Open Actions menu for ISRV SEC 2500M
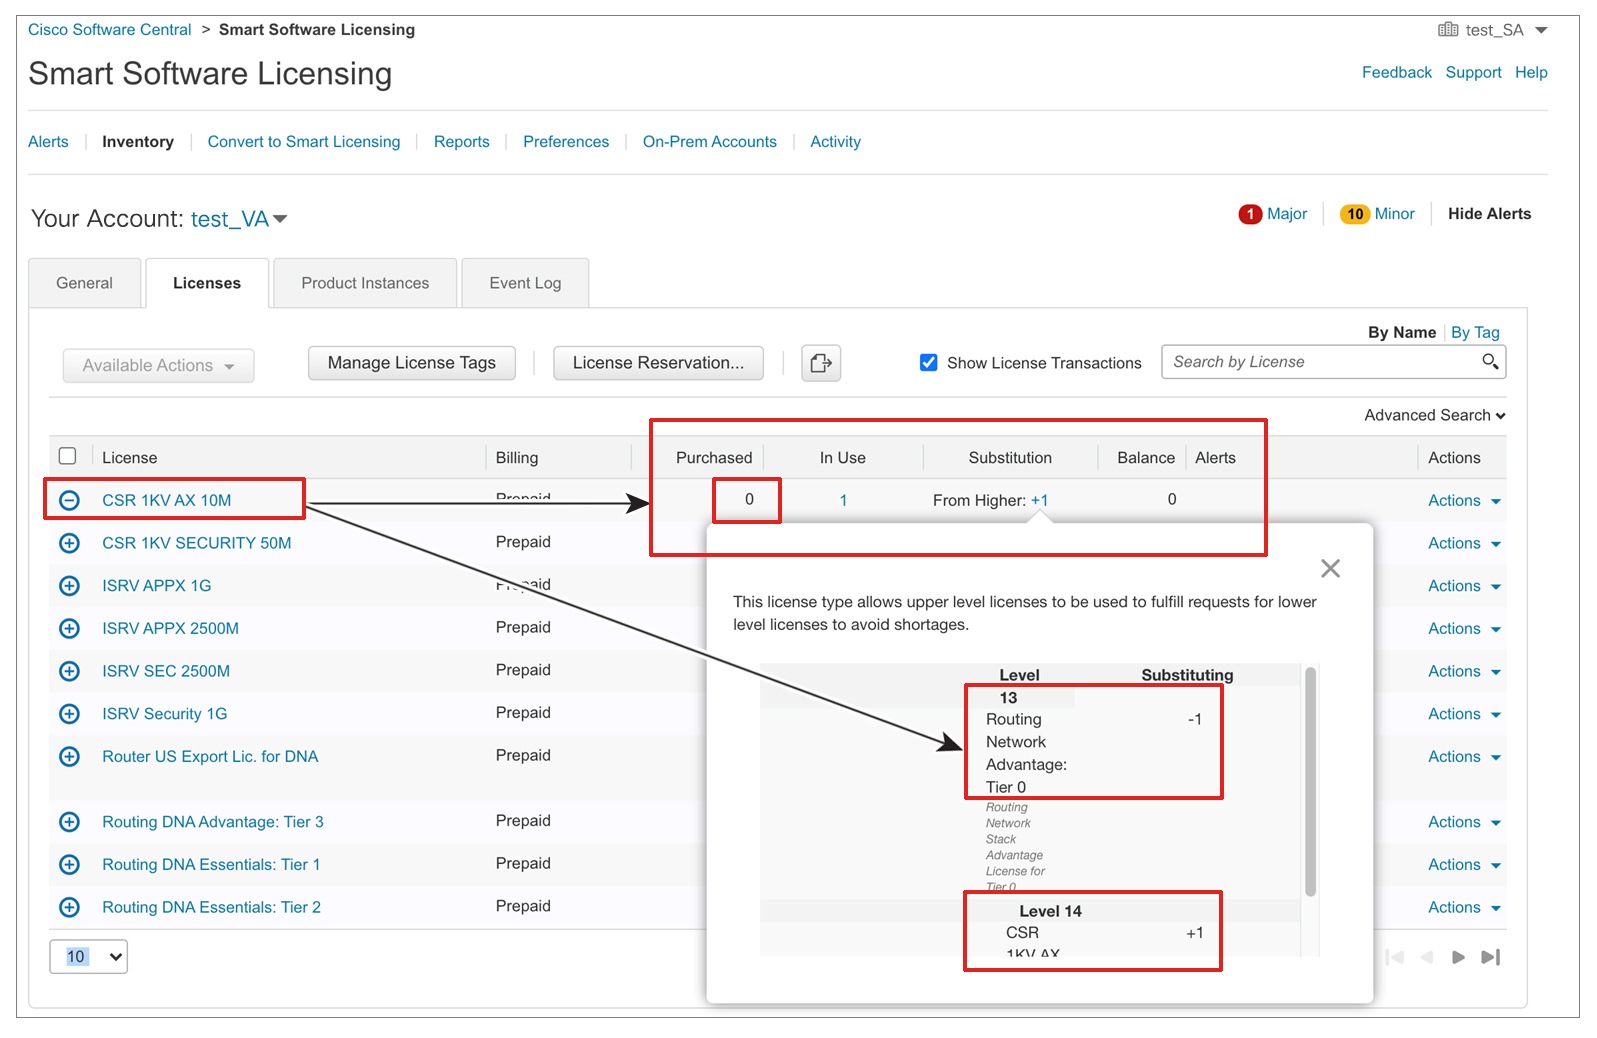 pos(1464,671)
